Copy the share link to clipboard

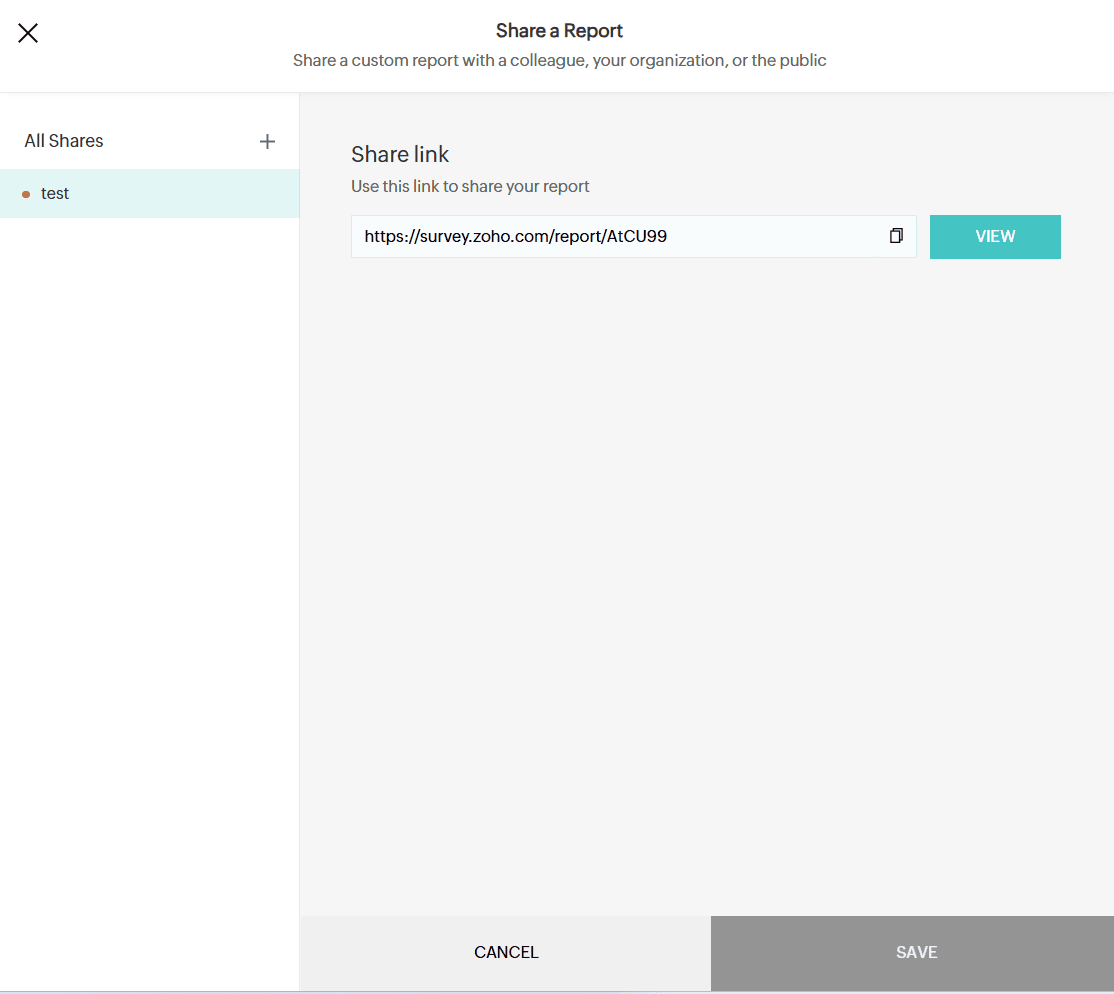click(x=896, y=236)
